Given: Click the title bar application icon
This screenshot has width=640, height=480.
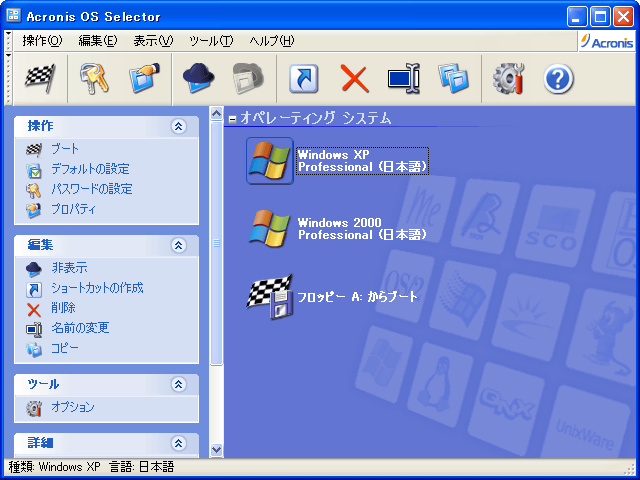Looking at the screenshot, I should [13, 16].
